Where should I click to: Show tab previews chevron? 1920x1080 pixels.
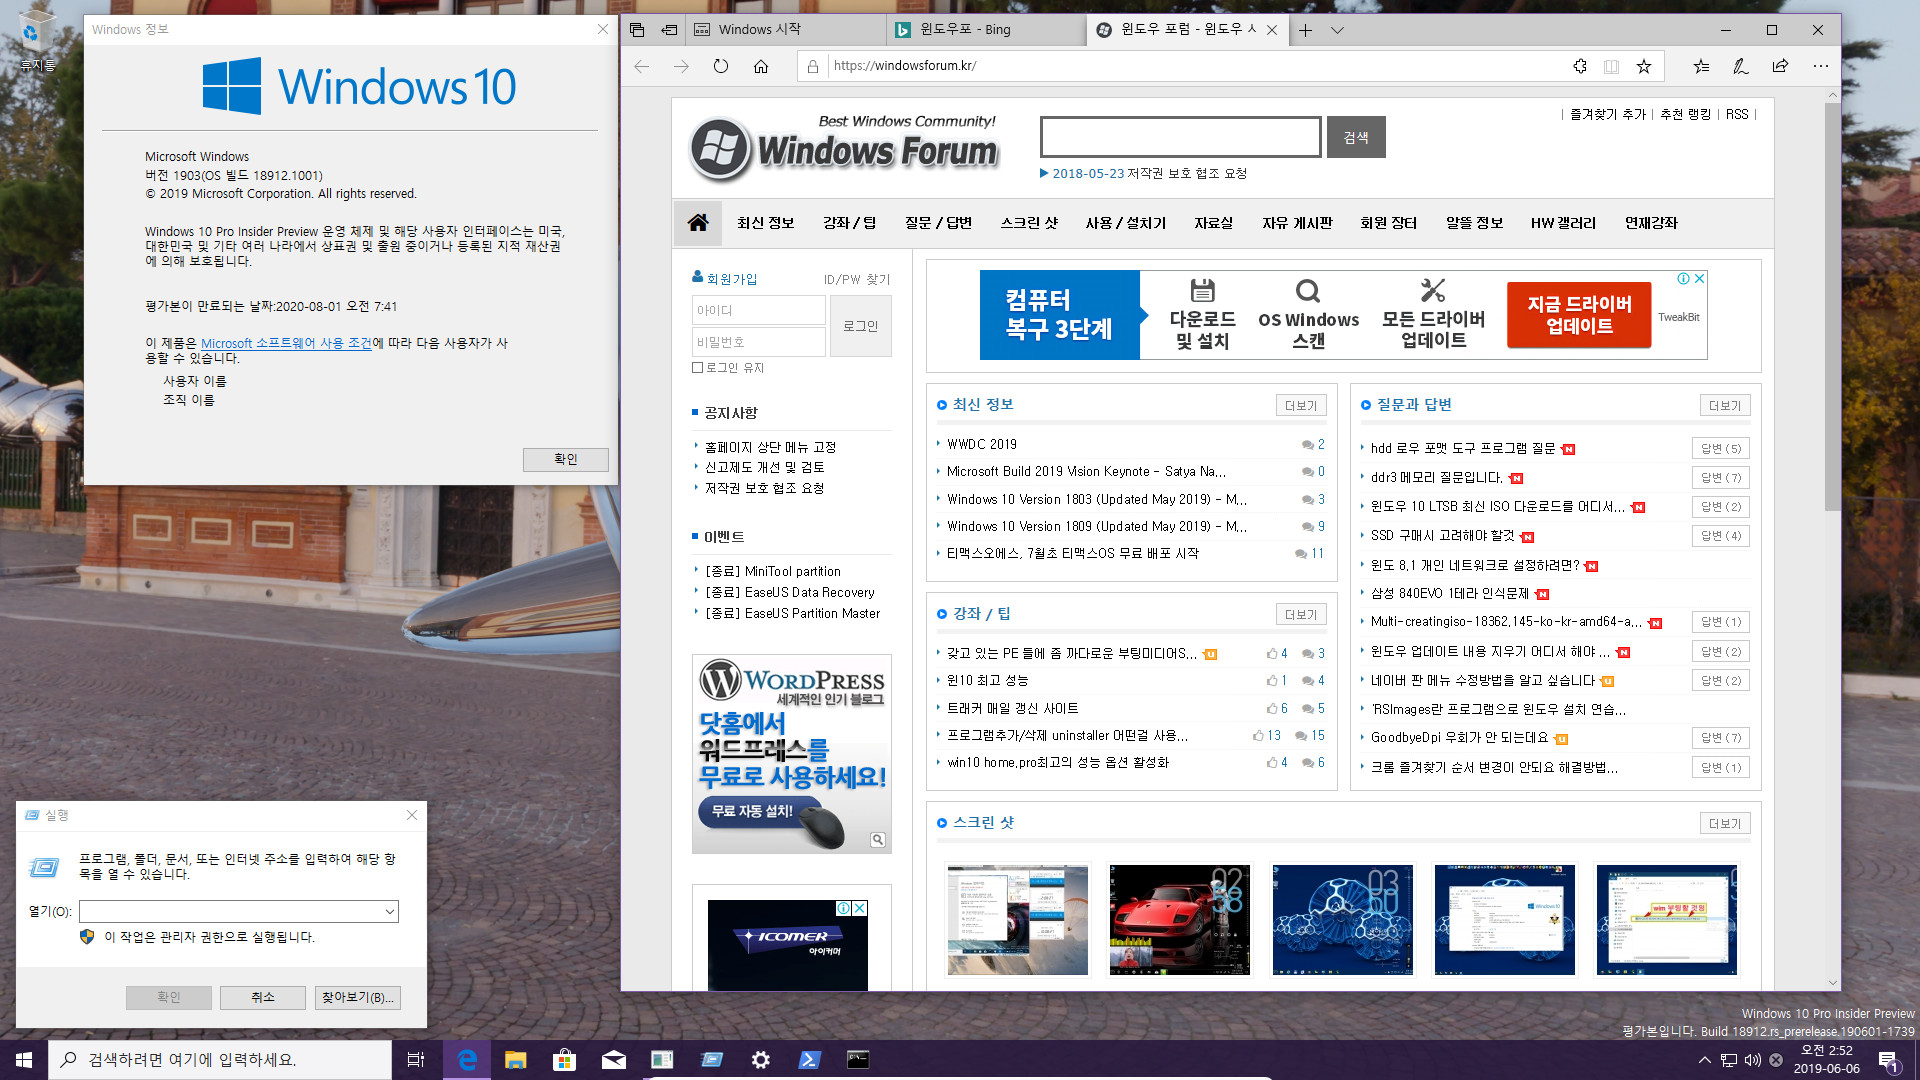(1337, 30)
